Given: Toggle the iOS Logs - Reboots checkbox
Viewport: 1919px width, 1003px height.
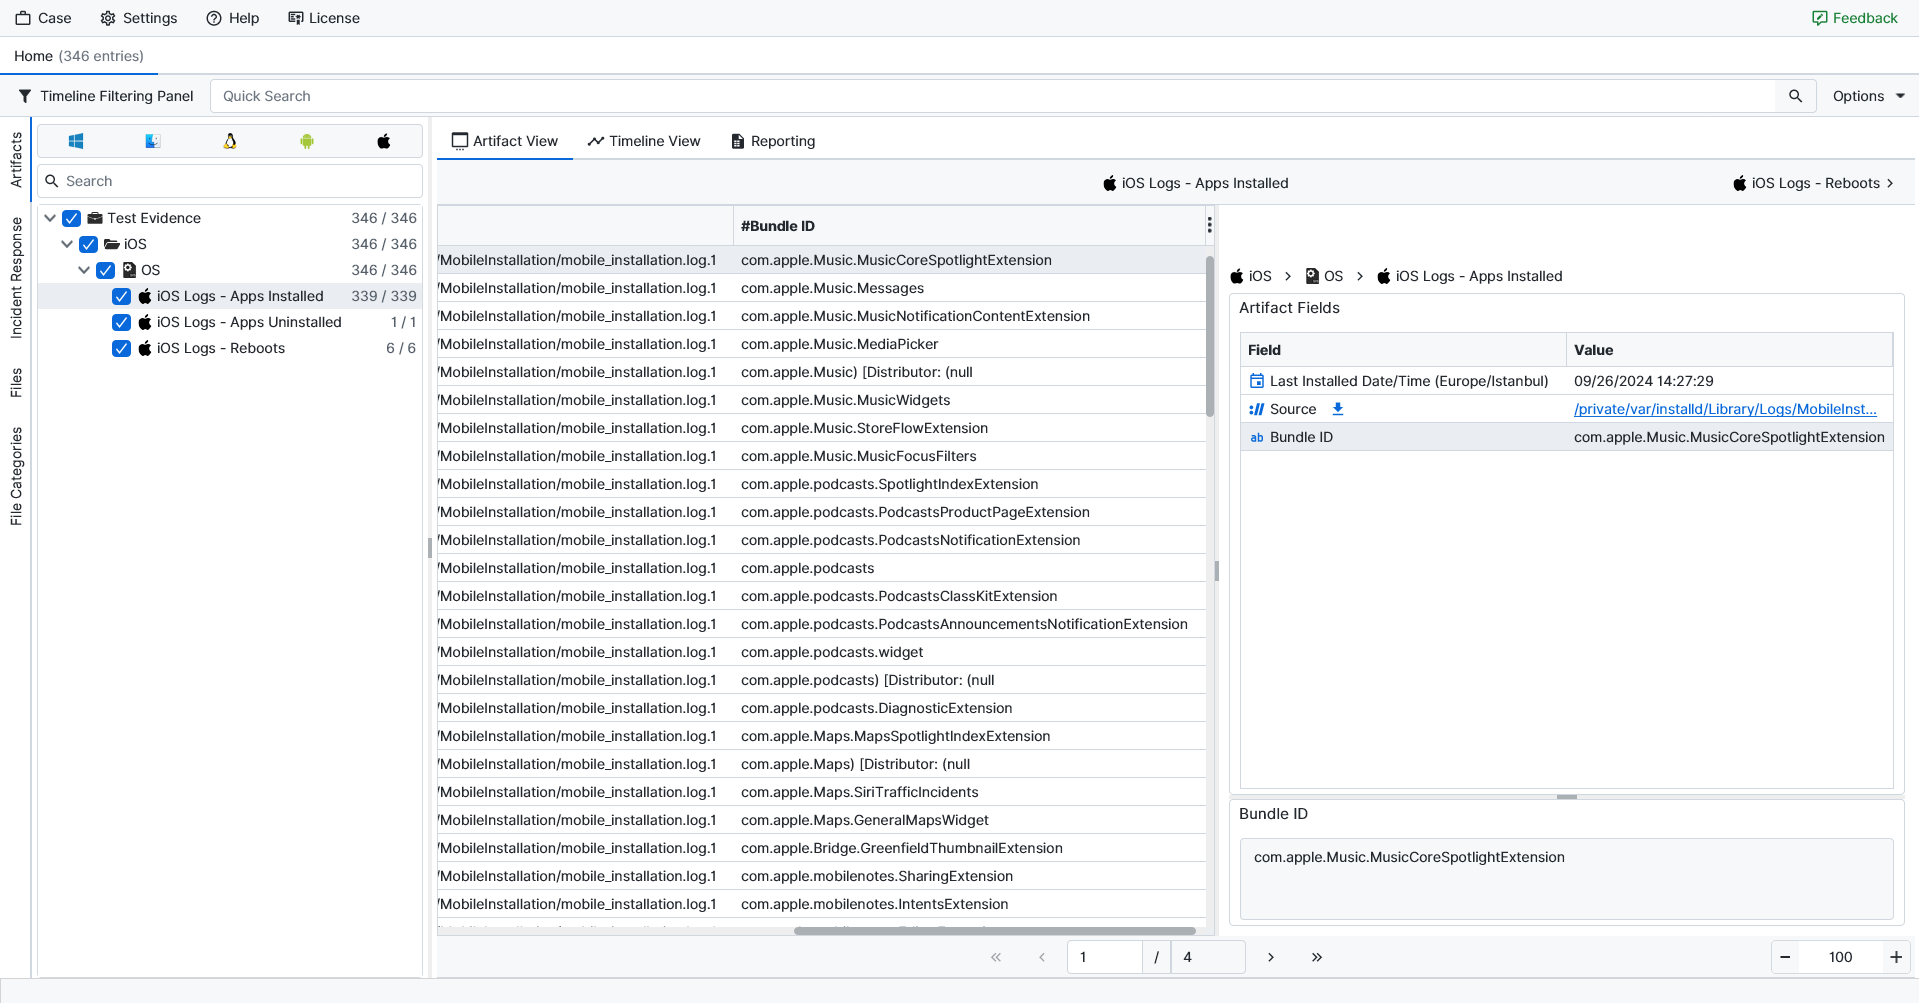Looking at the screenshot, I should click(121, 348).
